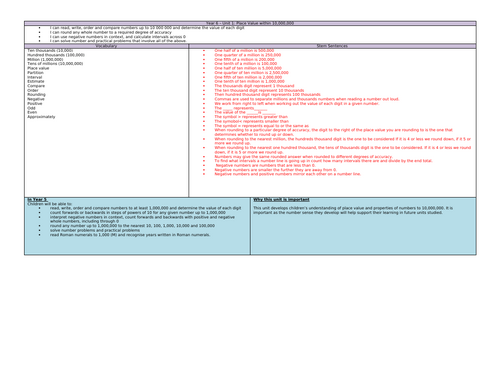Viewport: 500px width, 386px height.
Task: Click objective 'I can use negative numbers in context'
Action: (118, 37)
